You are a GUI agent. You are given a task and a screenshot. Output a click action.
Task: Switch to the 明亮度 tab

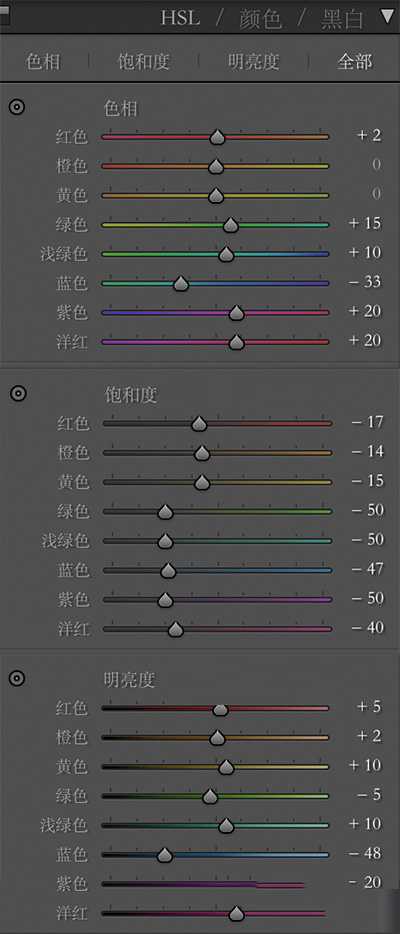pos(254,62)
